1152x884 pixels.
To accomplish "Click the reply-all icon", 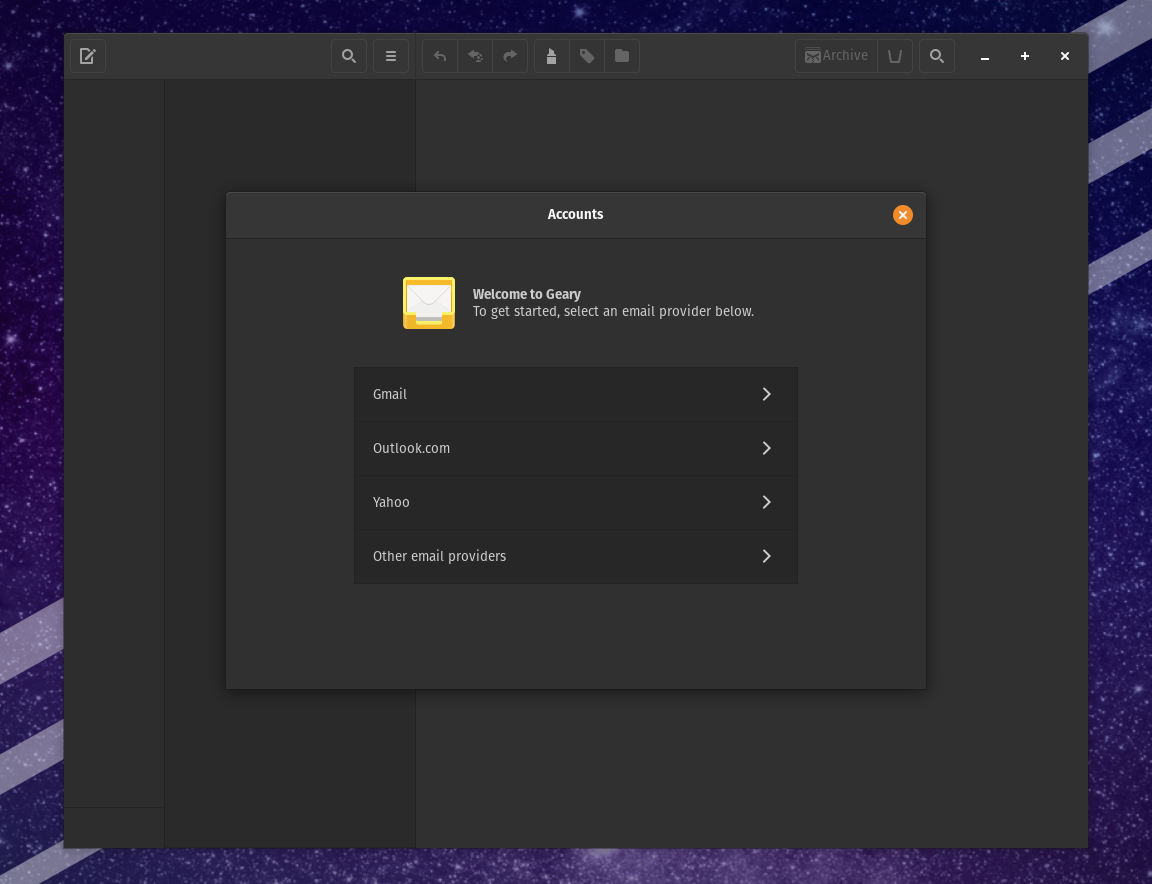I will pos(475,56).
